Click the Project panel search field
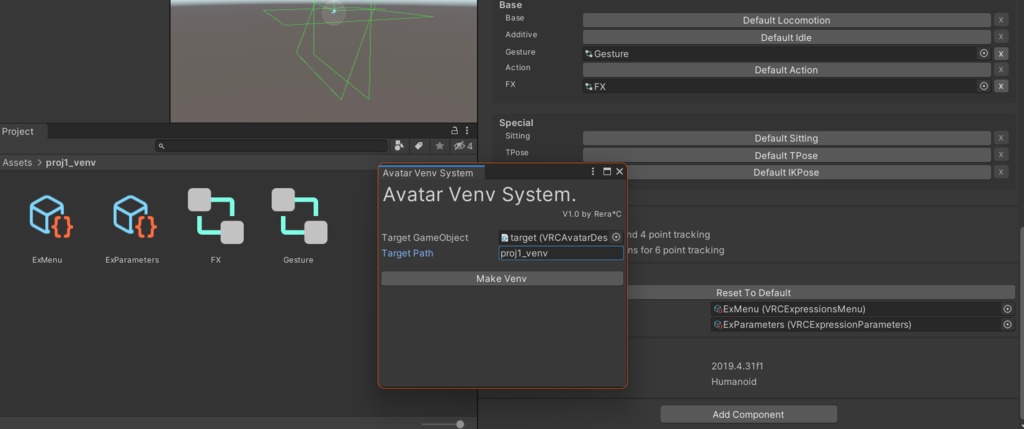The height and width of the screenshot is (429, 1024). coord(271,146)
